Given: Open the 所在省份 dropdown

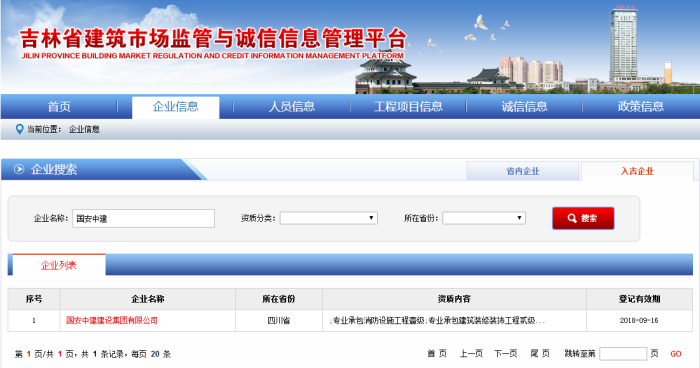Looking at the screenshot, I should tap(484, 218).
